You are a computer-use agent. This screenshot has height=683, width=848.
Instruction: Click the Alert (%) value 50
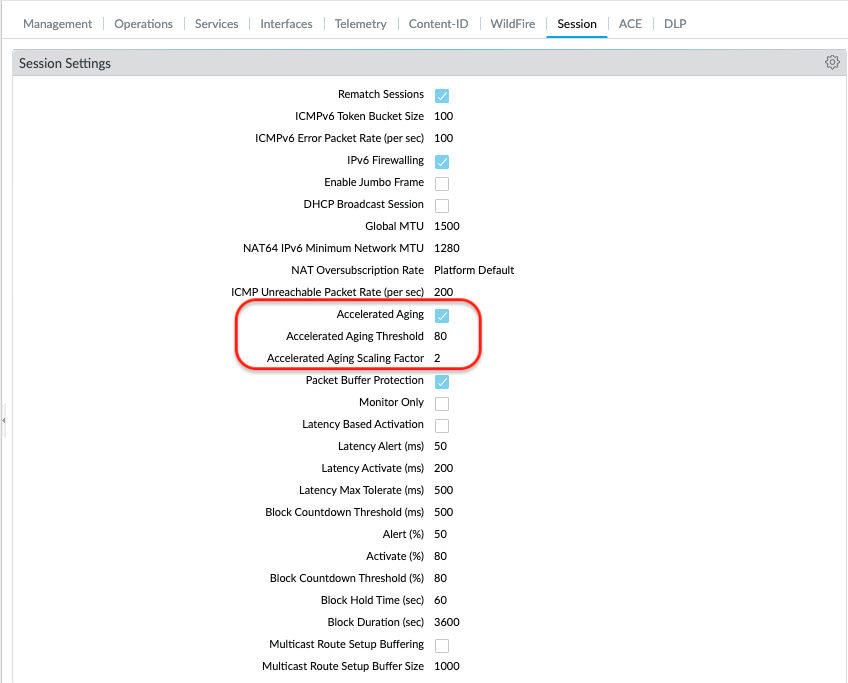pos(440,534)
